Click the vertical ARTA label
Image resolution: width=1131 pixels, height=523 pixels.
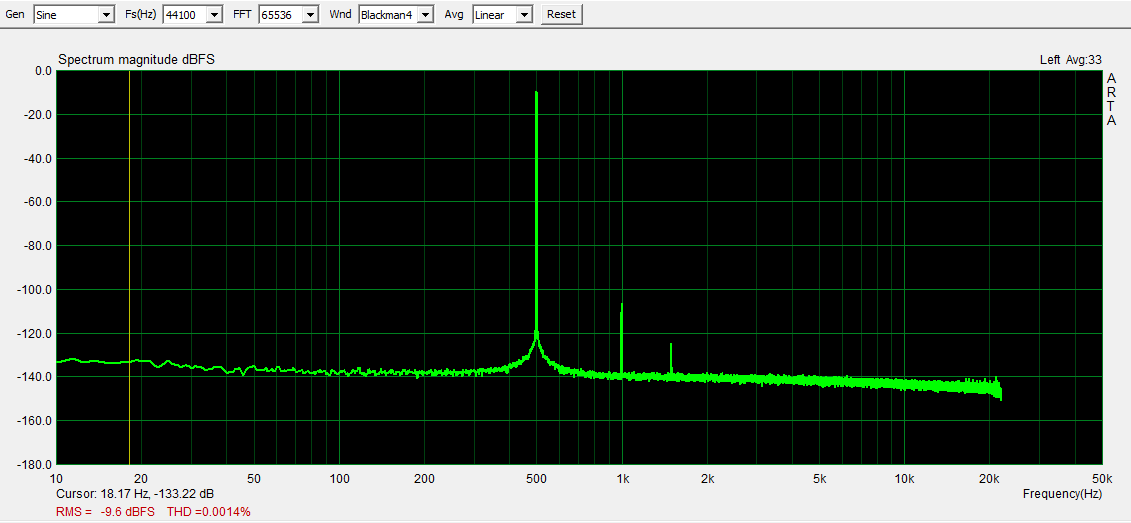click(x=1111, y=100)
